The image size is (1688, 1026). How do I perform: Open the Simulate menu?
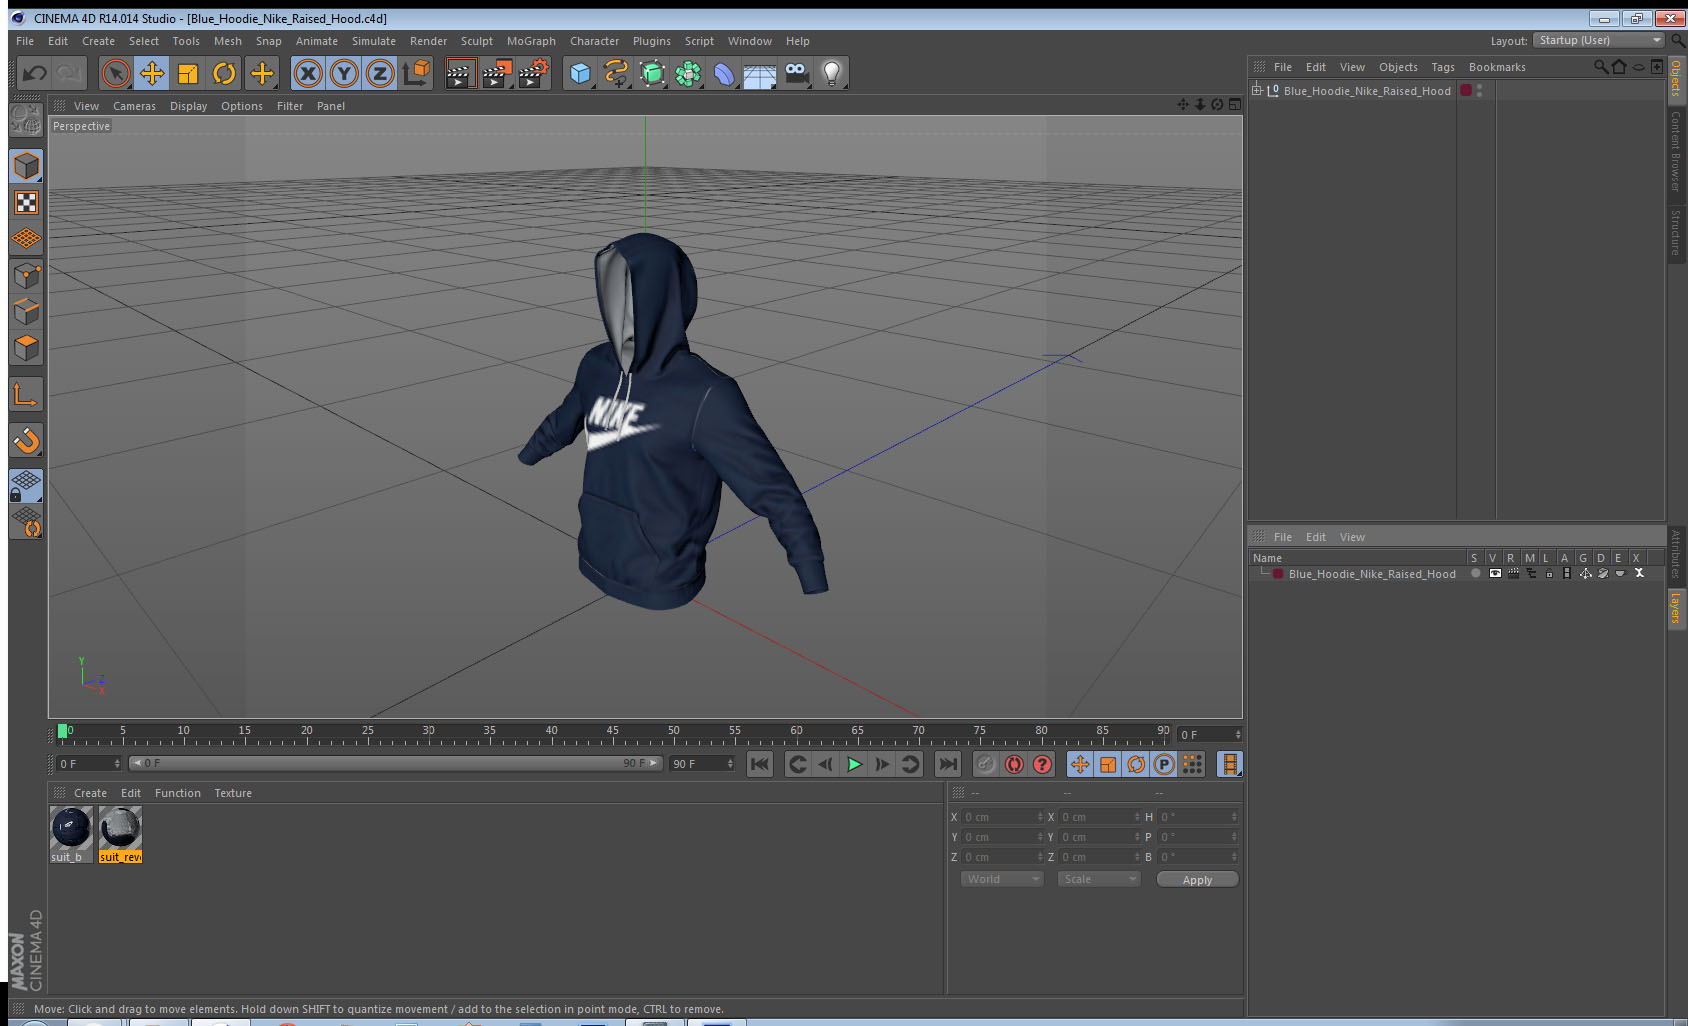pos(373,41)
